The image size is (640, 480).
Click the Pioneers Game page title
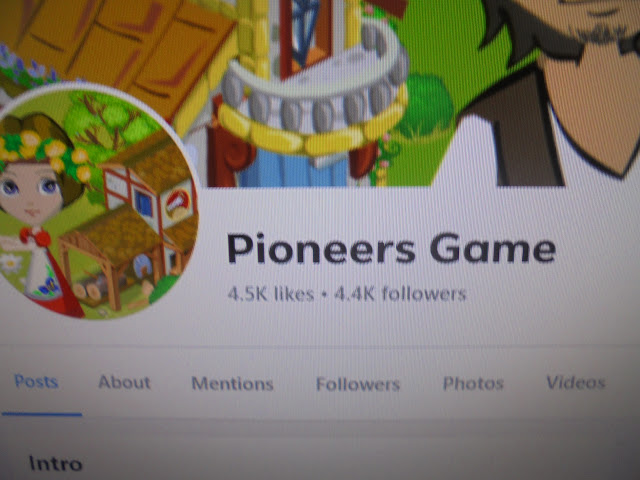coord(391,249)
